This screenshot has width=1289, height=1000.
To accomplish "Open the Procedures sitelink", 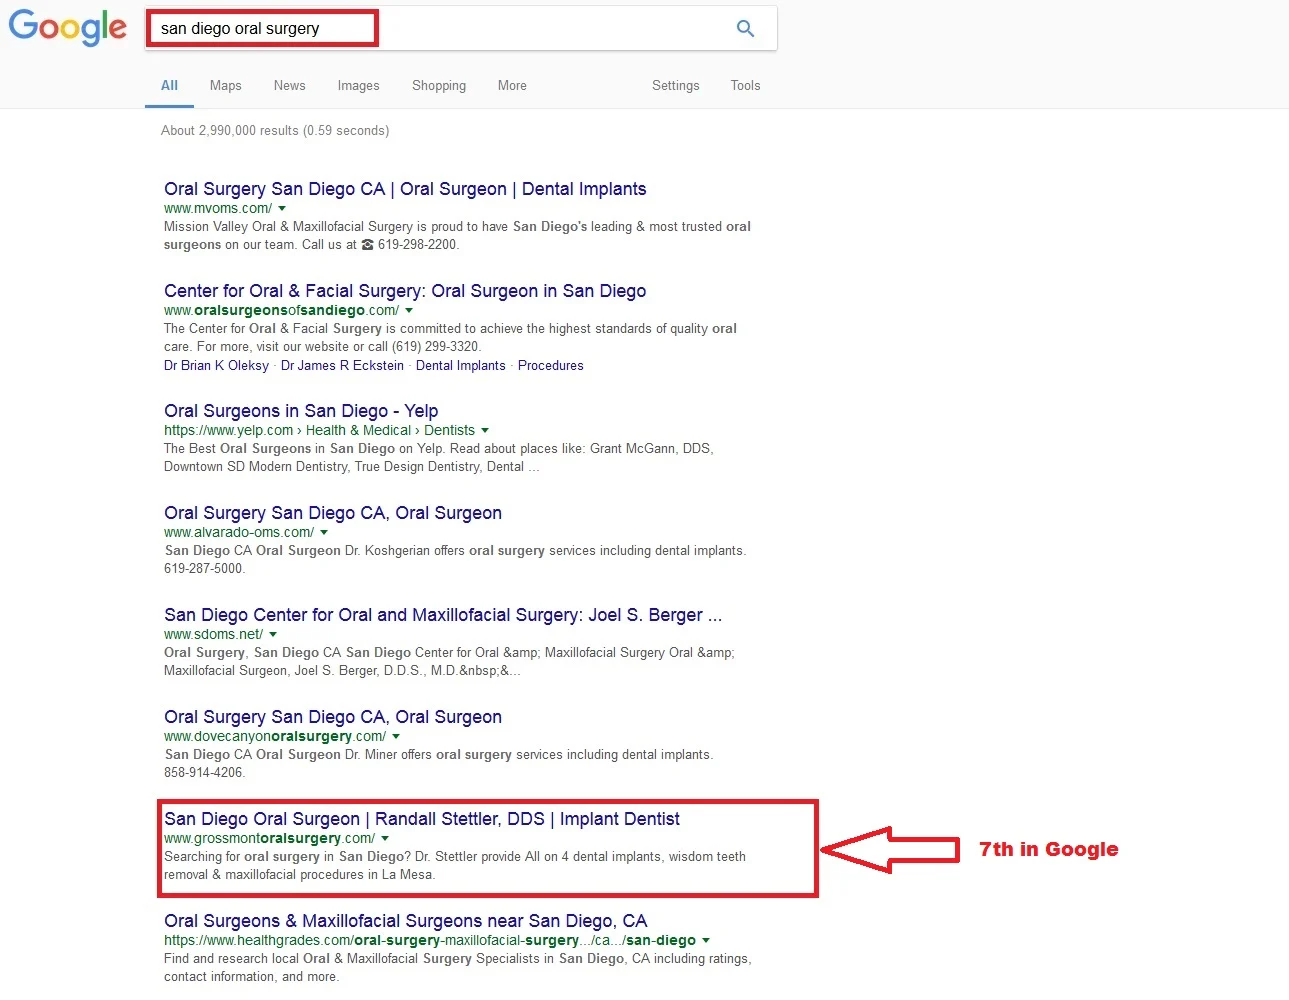I will (x=551, y=366).
